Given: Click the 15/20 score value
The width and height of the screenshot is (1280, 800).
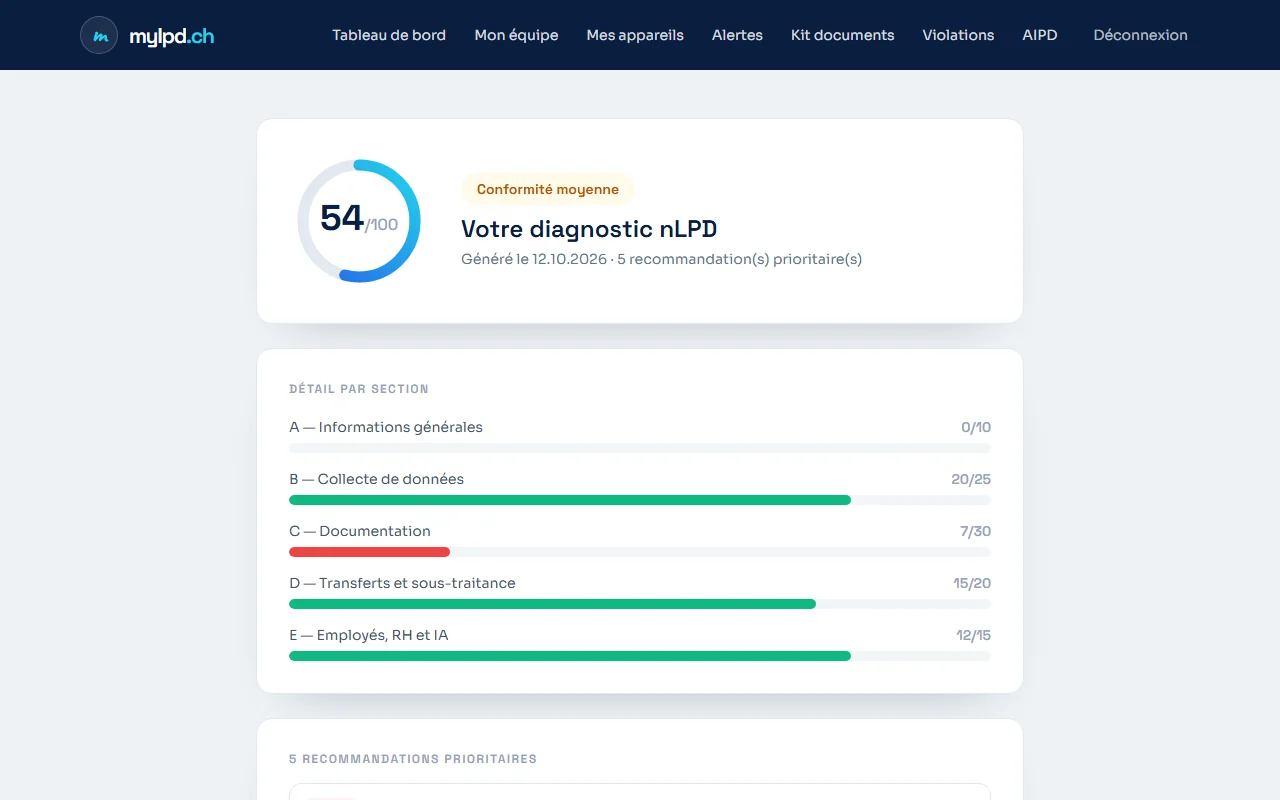Looking at the screenshot, I should click(972, 583).
